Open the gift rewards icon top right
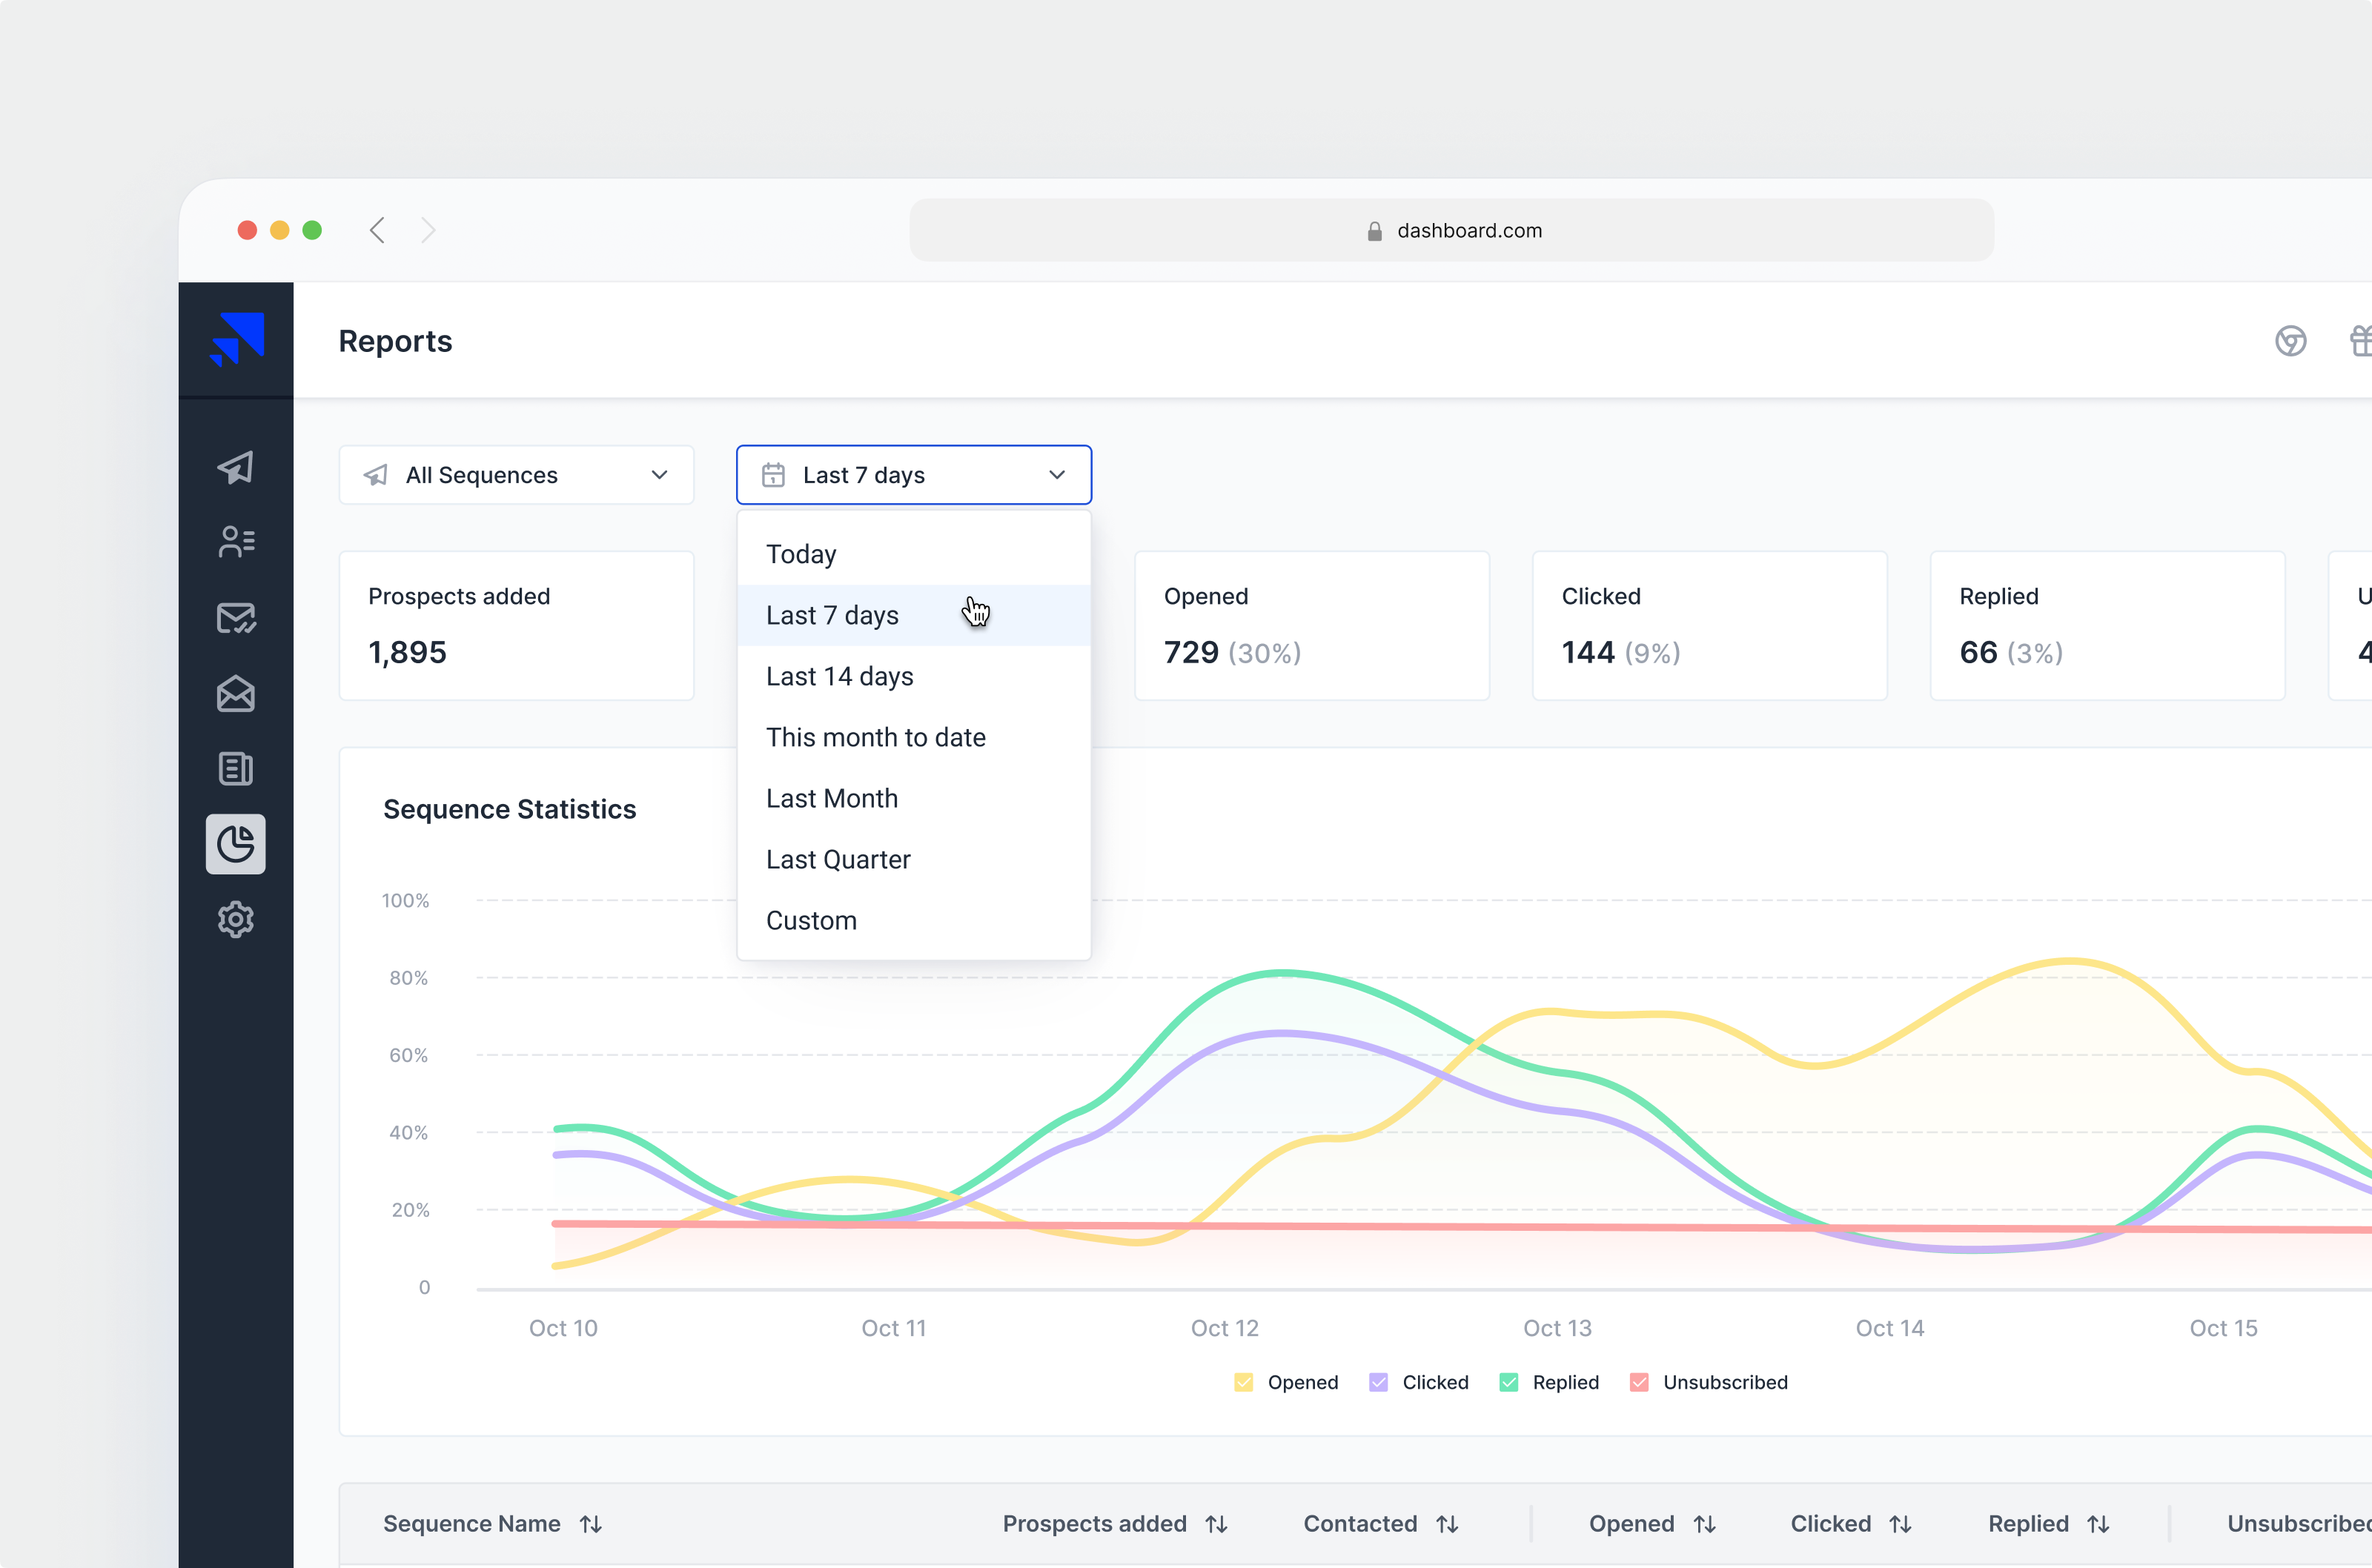 coord(2362,341)
